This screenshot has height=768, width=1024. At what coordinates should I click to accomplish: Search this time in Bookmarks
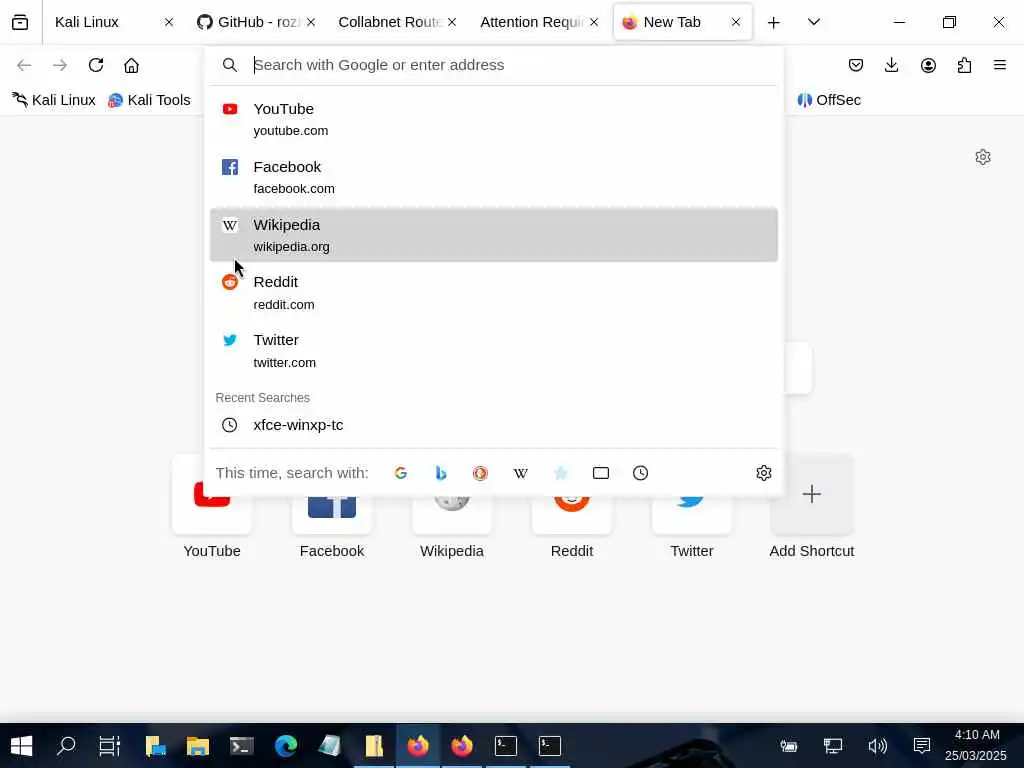(560, 473)
